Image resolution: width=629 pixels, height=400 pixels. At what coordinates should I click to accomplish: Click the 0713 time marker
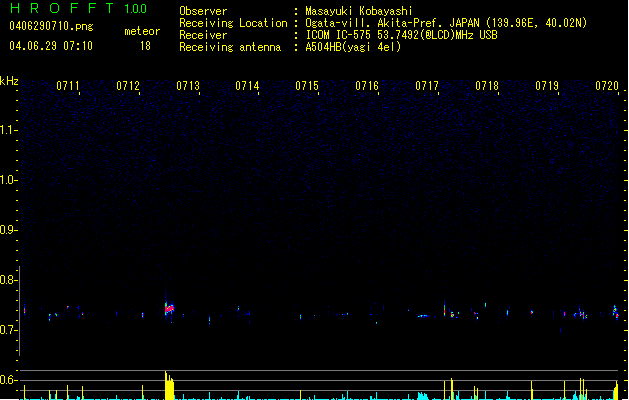[x=188, y=85]
